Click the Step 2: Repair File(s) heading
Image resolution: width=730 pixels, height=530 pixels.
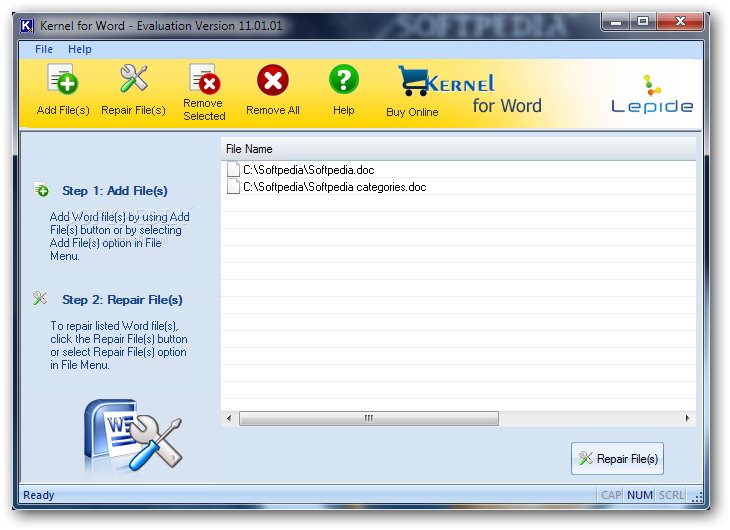coord(122,300)
